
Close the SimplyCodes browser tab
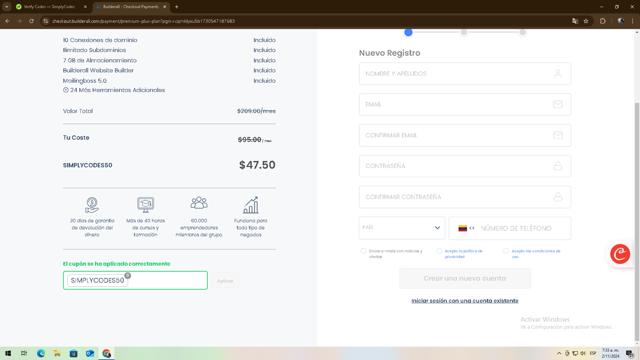coord(85,7)
